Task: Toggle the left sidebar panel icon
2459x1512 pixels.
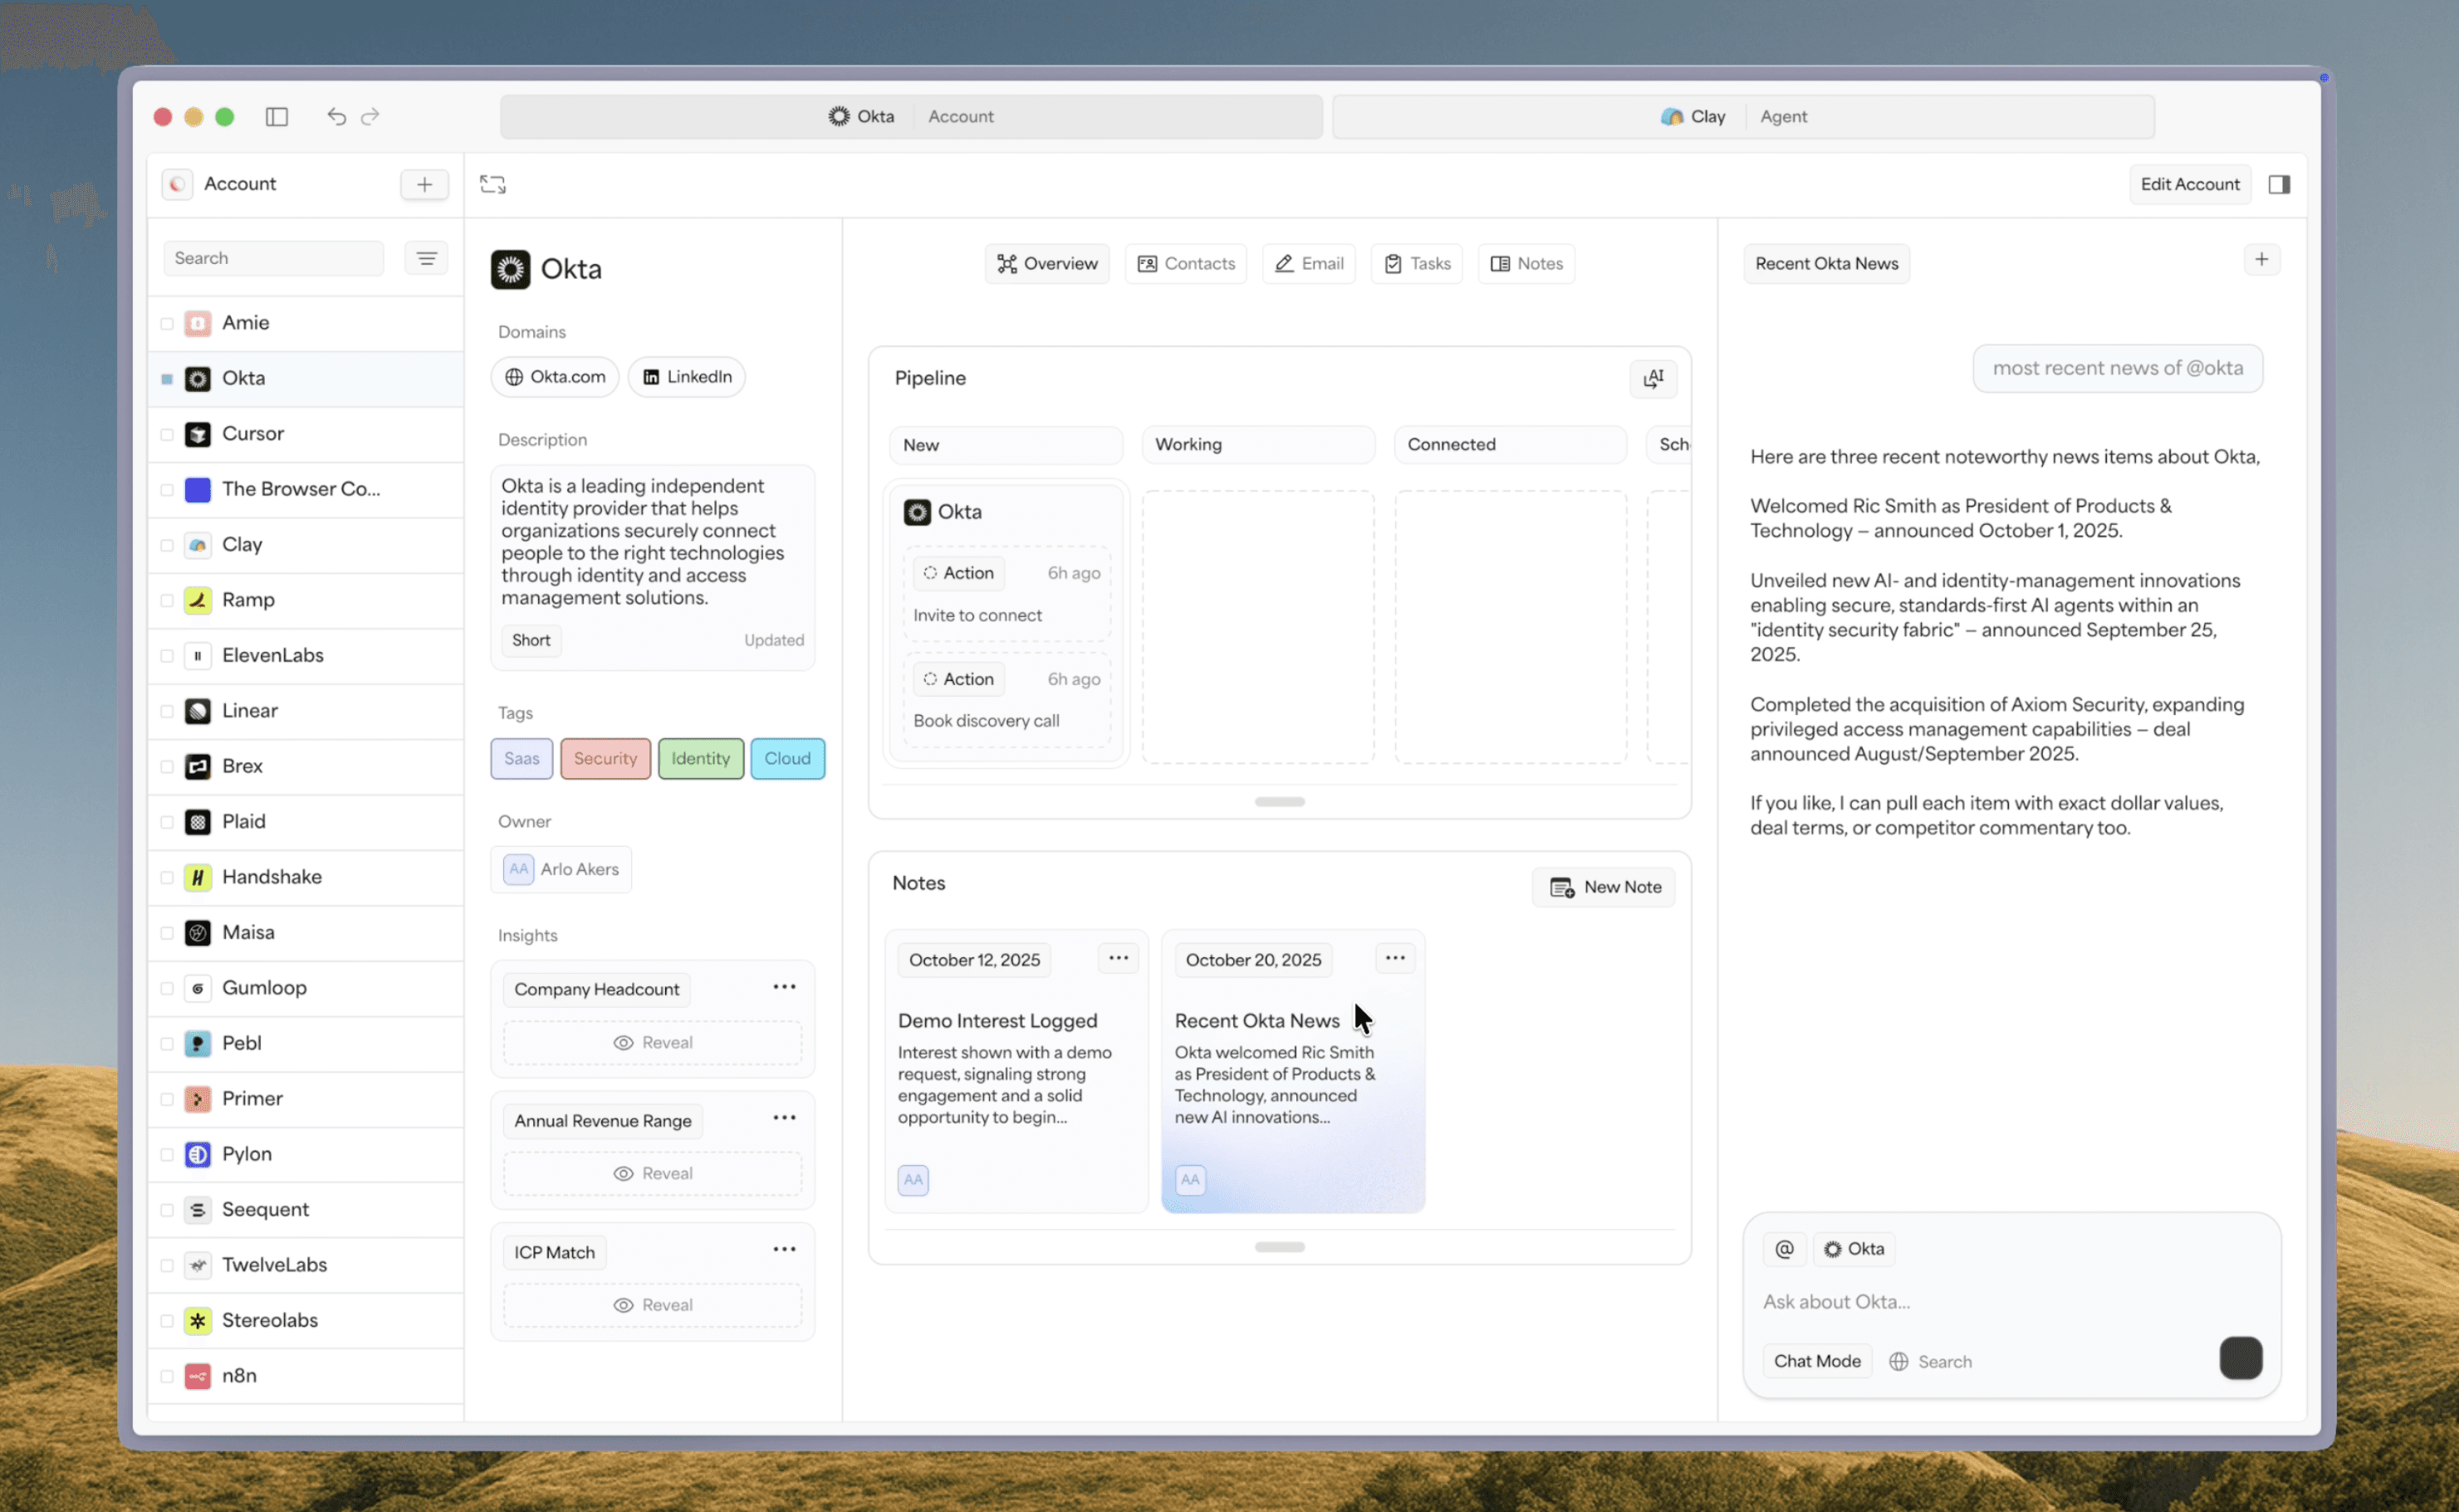Action: 277,117
